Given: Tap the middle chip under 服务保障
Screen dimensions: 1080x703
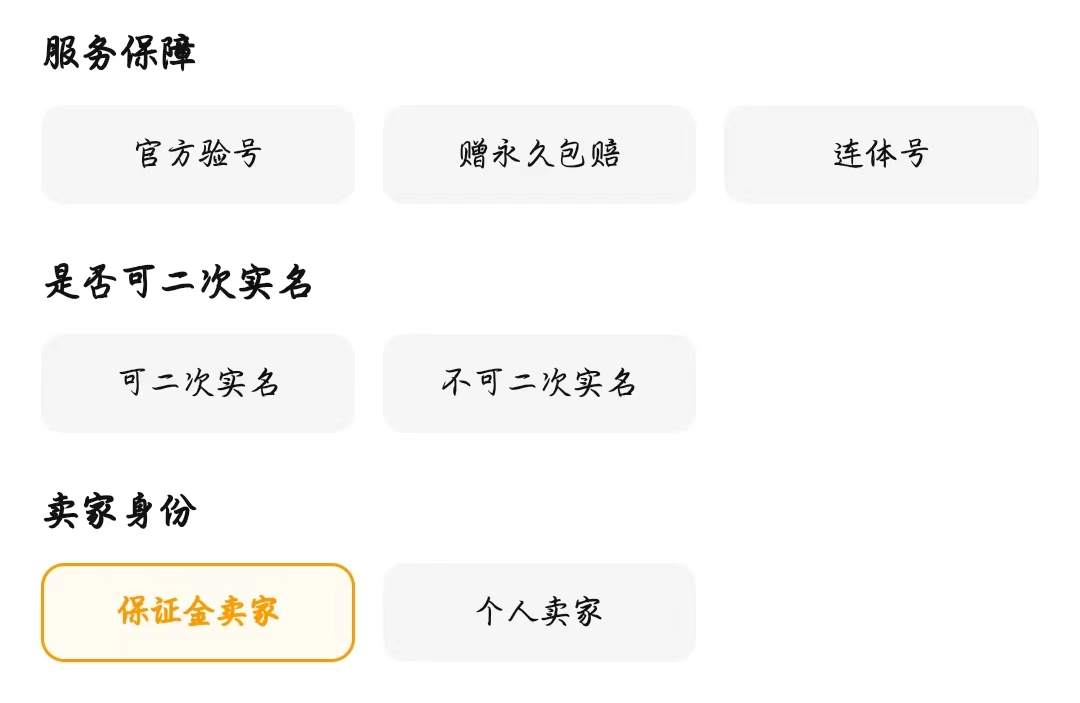Looking at the screenshot, I should (x=539, y=154).
